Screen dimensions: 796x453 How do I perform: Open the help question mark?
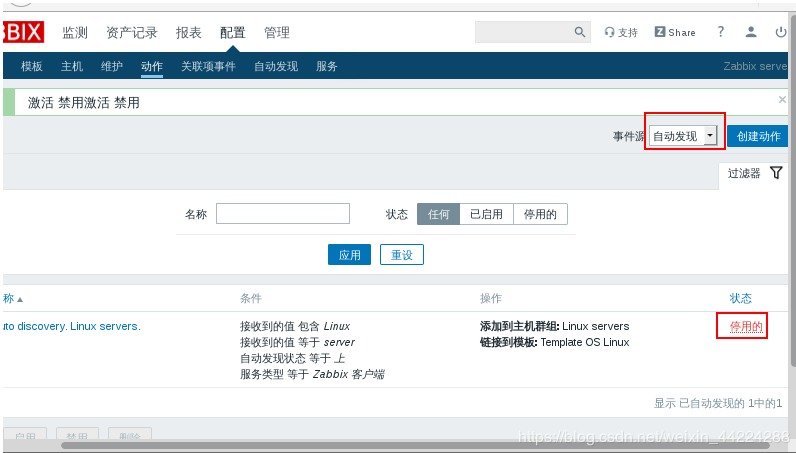click(x=720, y=31)
